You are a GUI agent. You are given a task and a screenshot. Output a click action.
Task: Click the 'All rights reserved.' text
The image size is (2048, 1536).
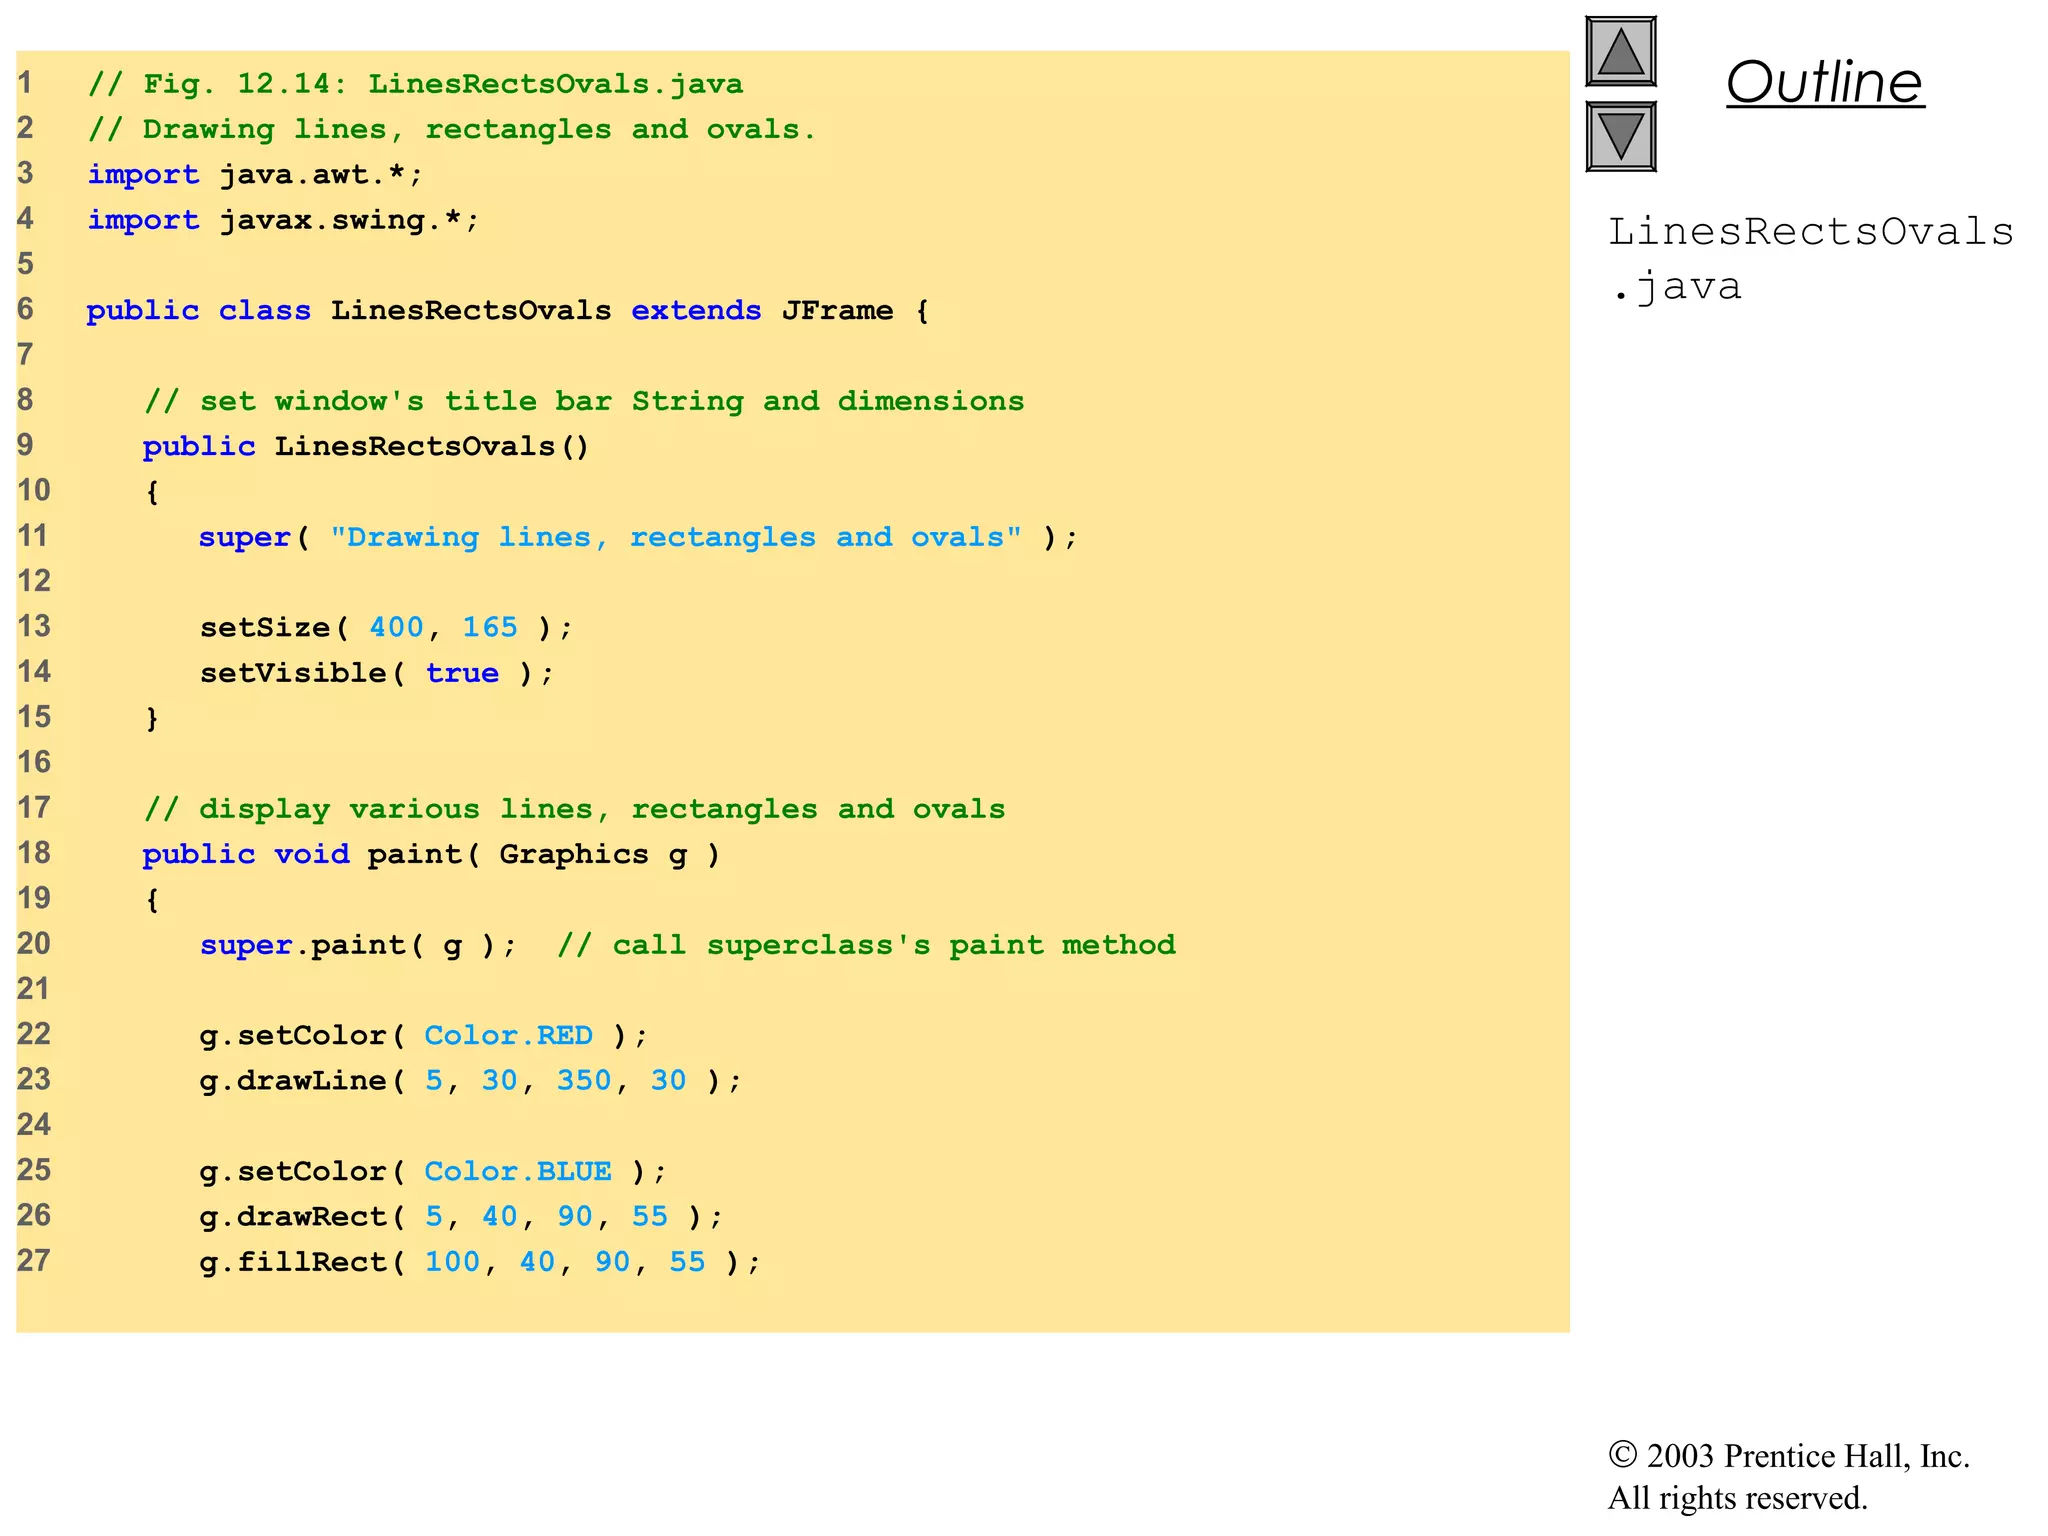(1738, 1498)
